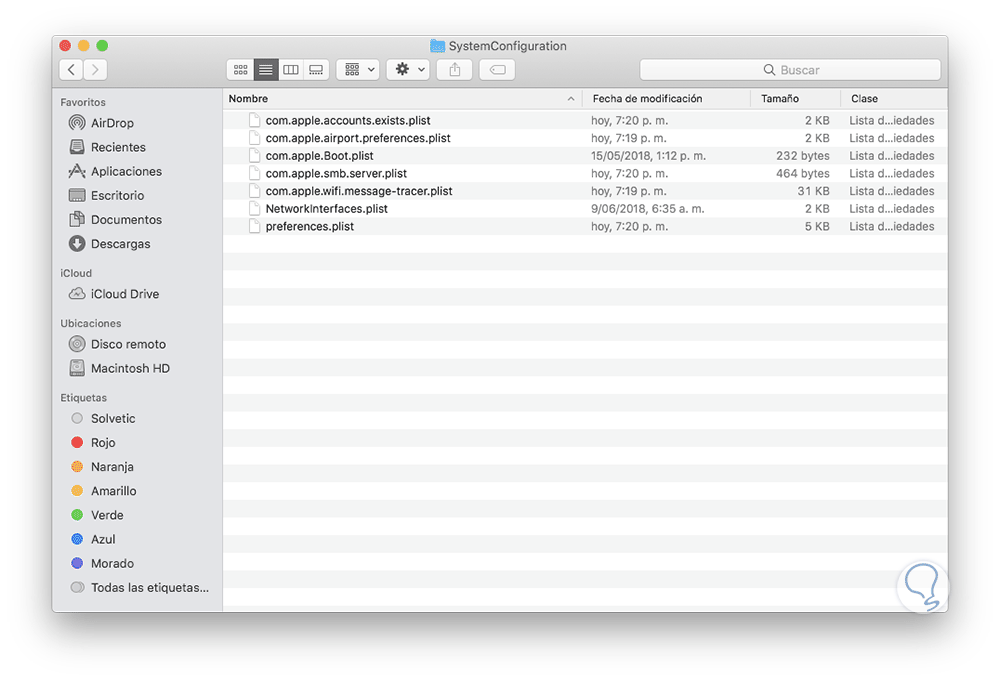Screen dimensions: 1000x681
Task: Zoom the Finder window with green button
Action: click(x=102, y=46)
